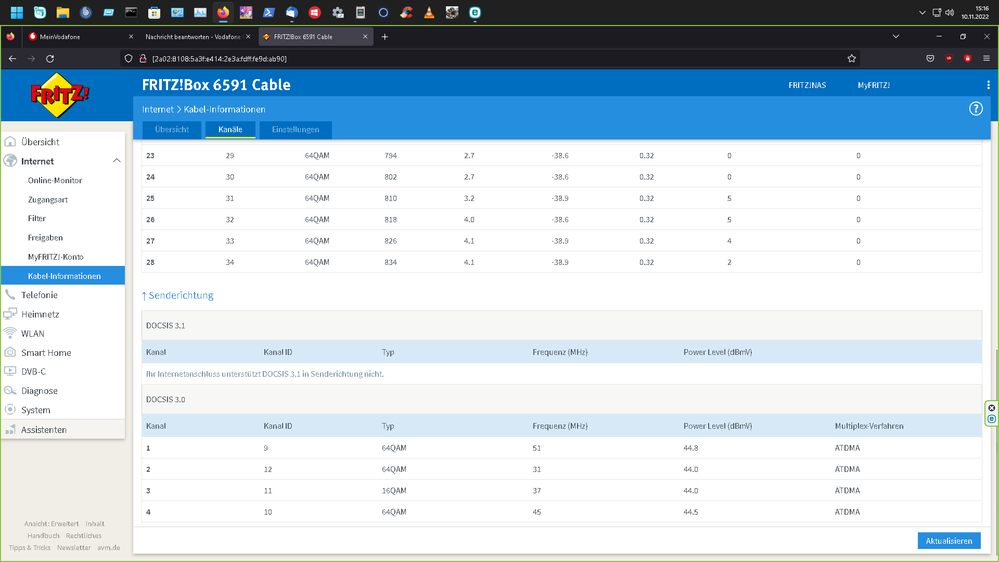Open MyFRITZ!-Konto in sidebar
The image size is (999, 562).
(55, 257)
